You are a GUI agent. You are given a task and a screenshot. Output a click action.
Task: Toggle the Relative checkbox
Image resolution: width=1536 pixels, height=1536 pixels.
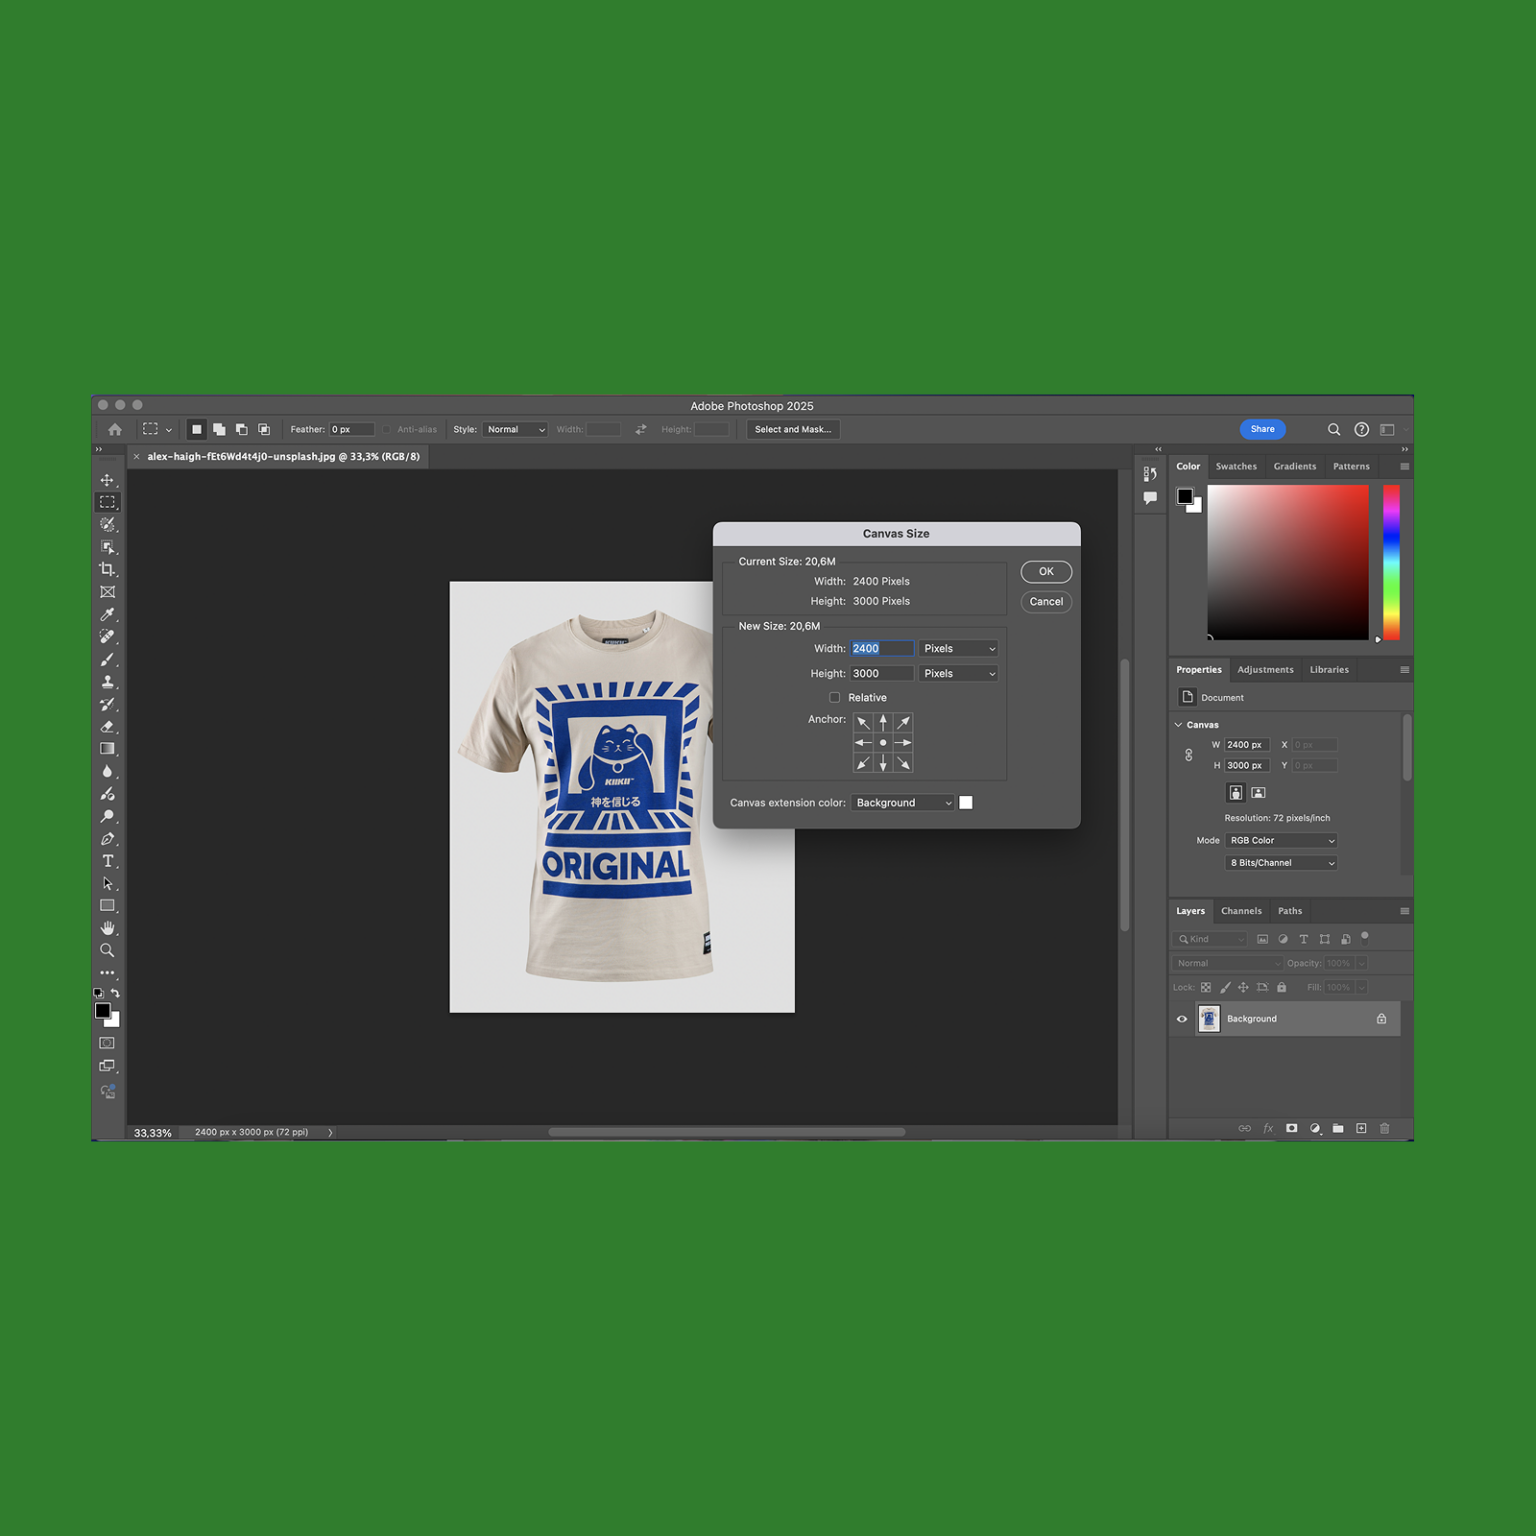point(836,697)
